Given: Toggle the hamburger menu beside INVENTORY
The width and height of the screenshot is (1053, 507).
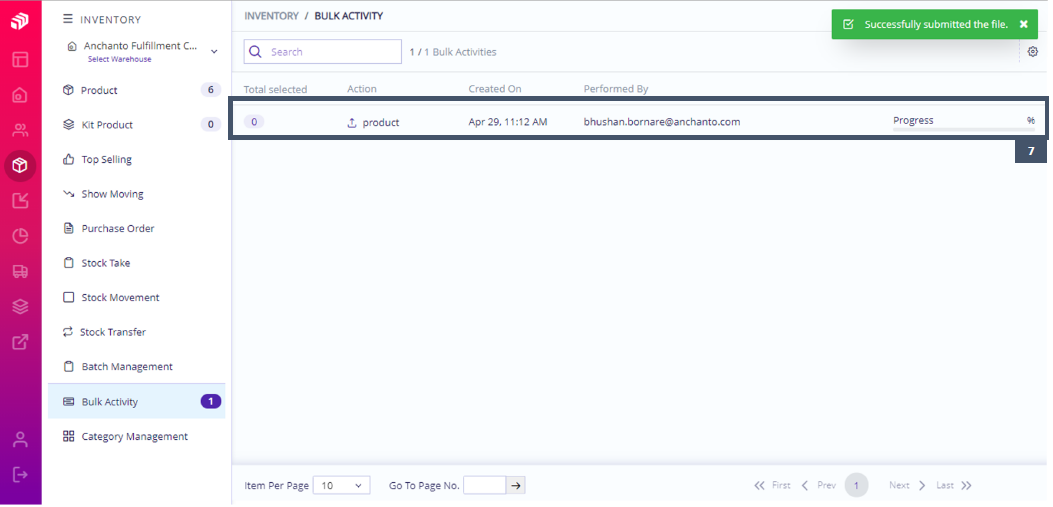Looking at the screenshot, I should pyautogui.click(x=68, y=19).
